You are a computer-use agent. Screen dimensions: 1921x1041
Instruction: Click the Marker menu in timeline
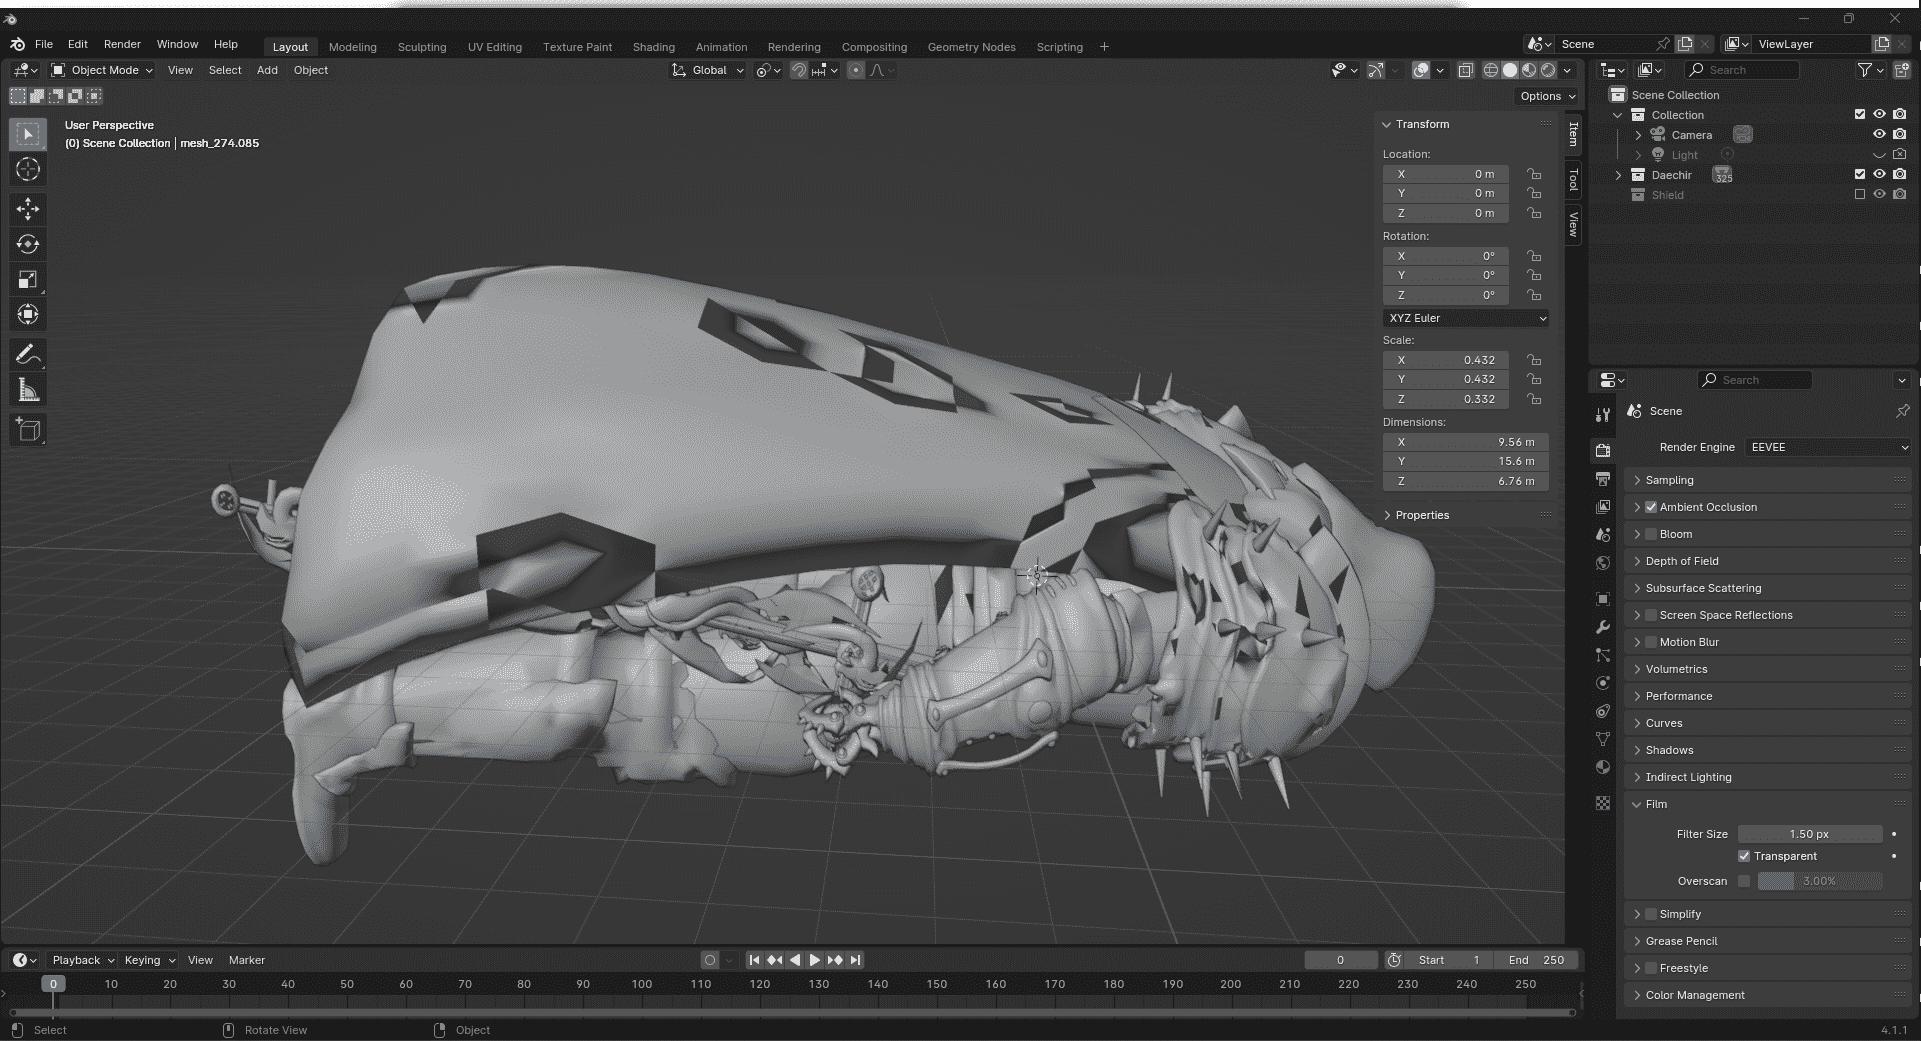(x=247, y=960)
